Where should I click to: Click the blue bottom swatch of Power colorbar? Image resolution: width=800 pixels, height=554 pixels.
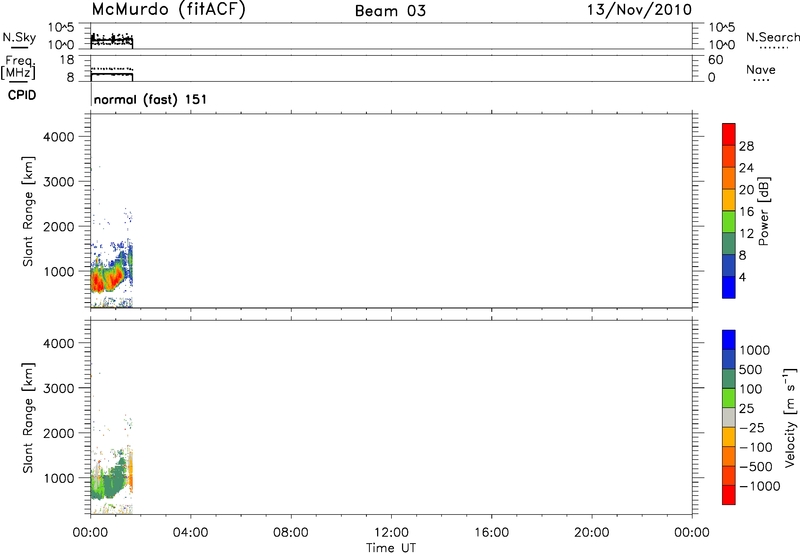pos(729,287)
